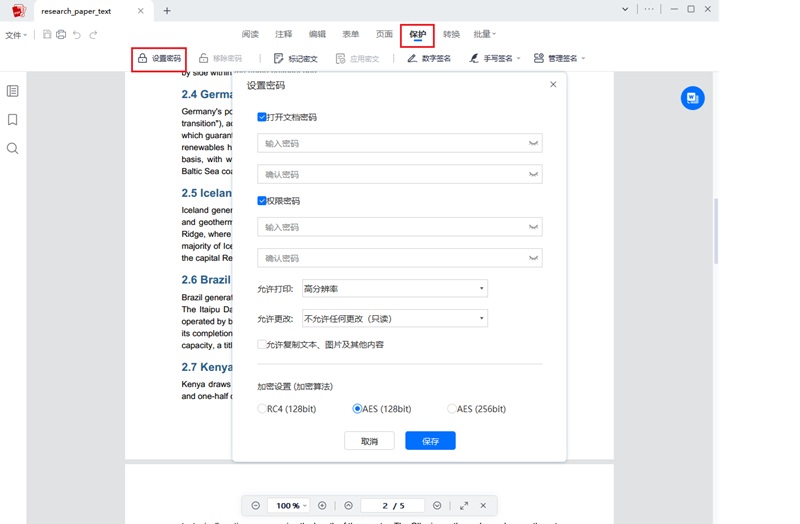The height and width of the screenshot is (524, 800).
Task: Click the permission 输入密码 field
Action: coord(399,227)
